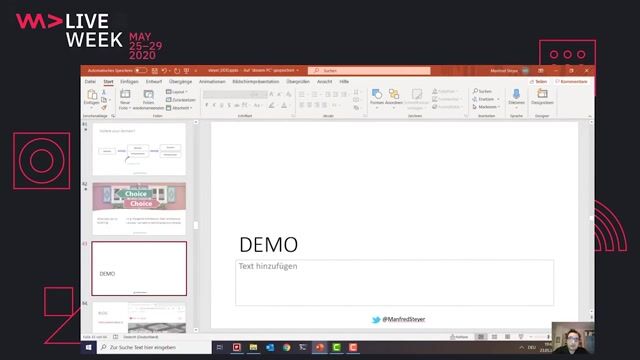Screen dimensions: 640x360
Task: Switch to the Animationen tab
Action: pyautogui.click(x=212, y=82)
